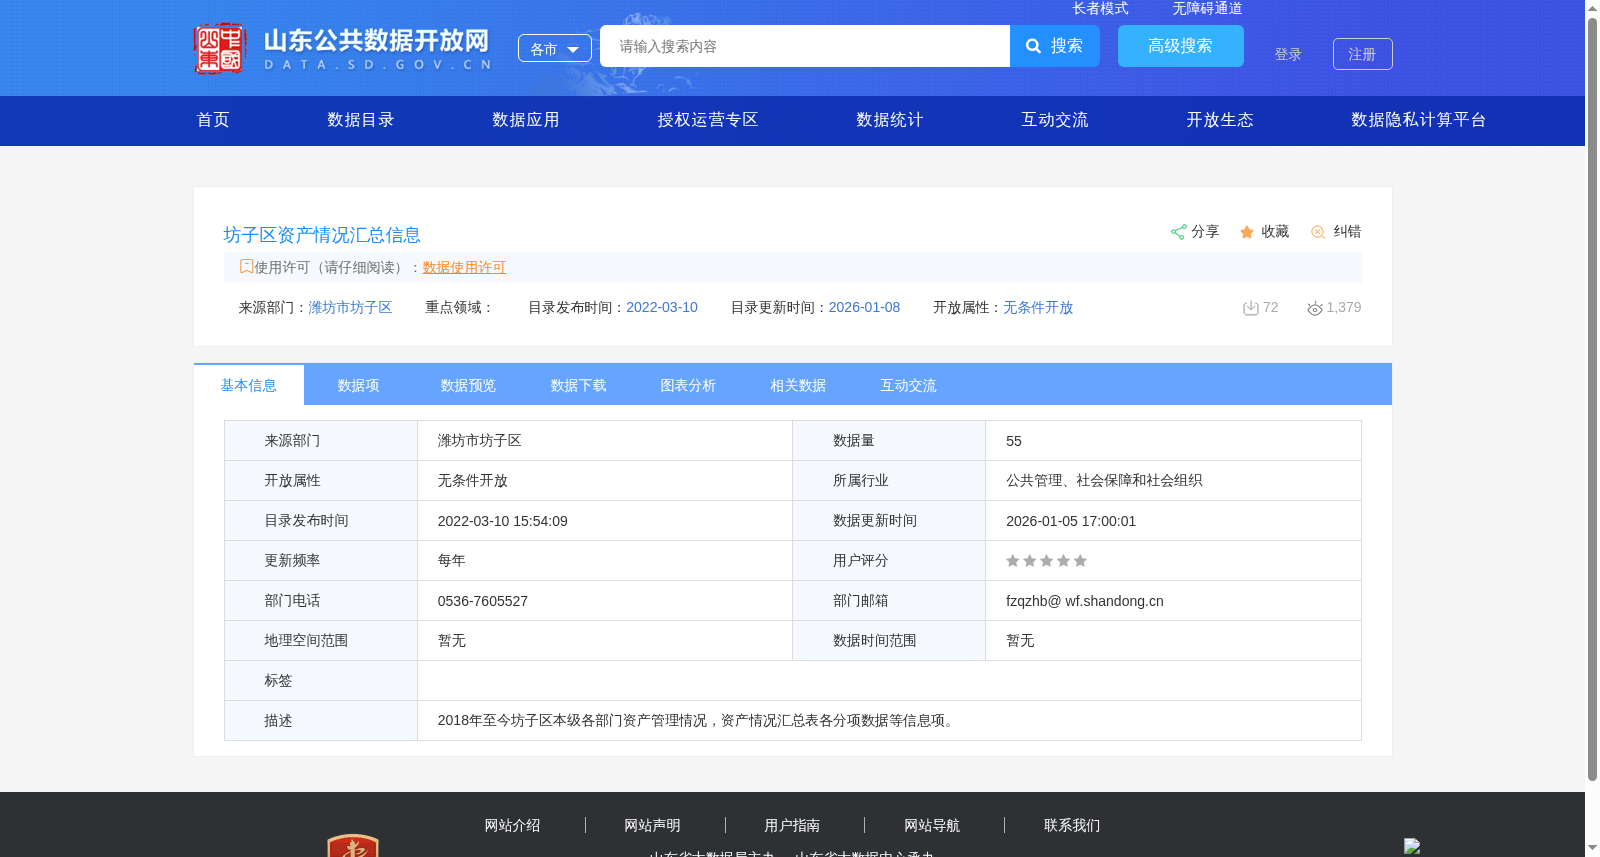Switch to the 互动交流 tab
Screen dimensions: 1600x857
[x=909, y=385]
